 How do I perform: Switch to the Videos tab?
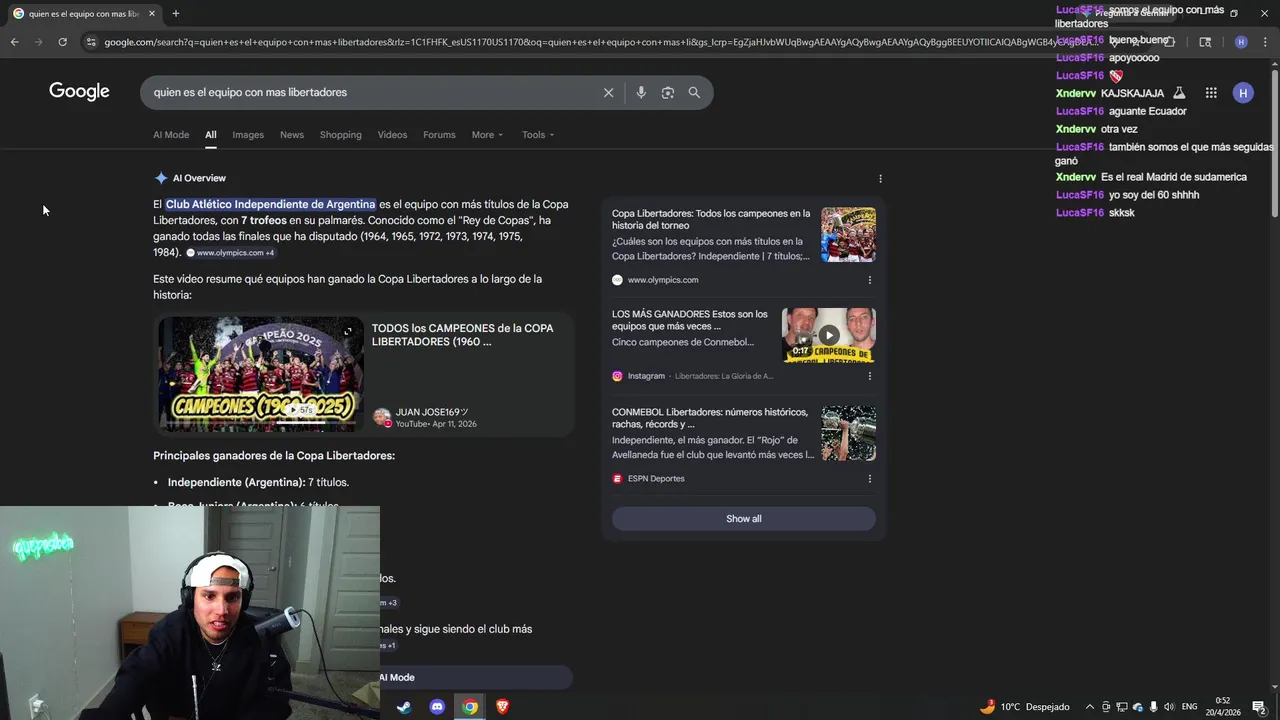click(392, 135)
